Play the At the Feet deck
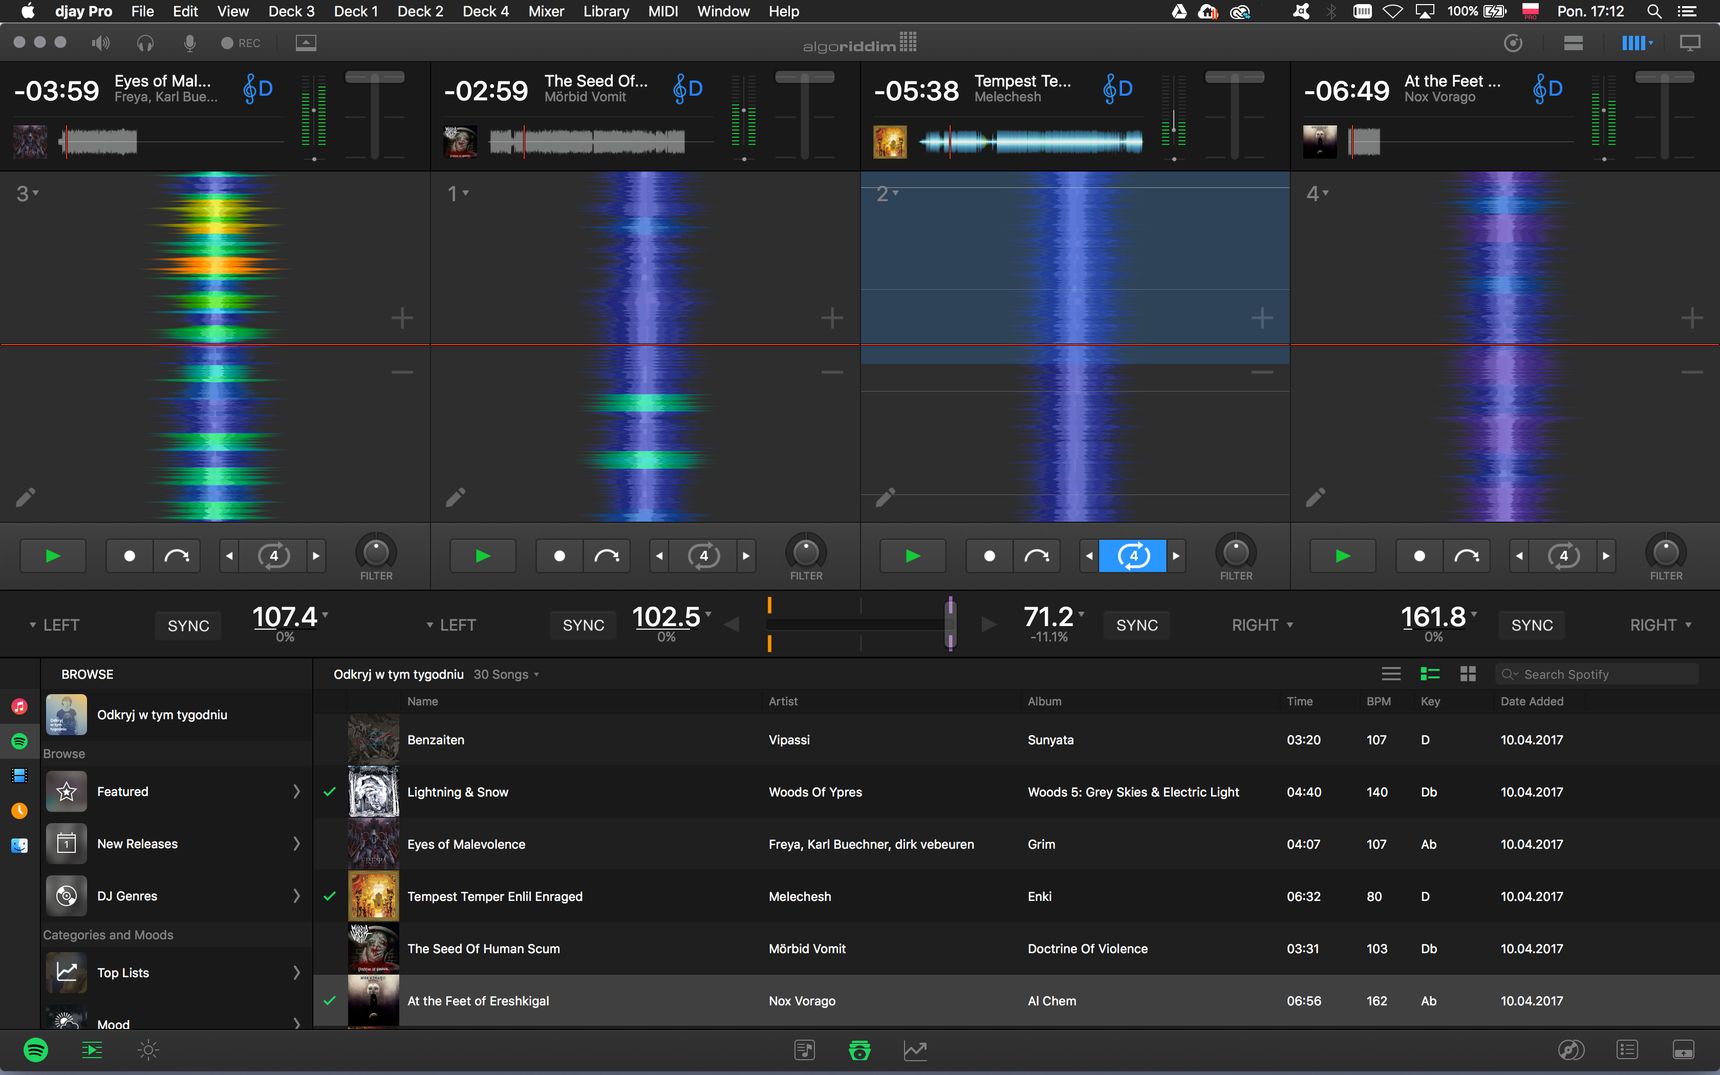This screenshot has height=1075, width=1720. [1343, 556]
